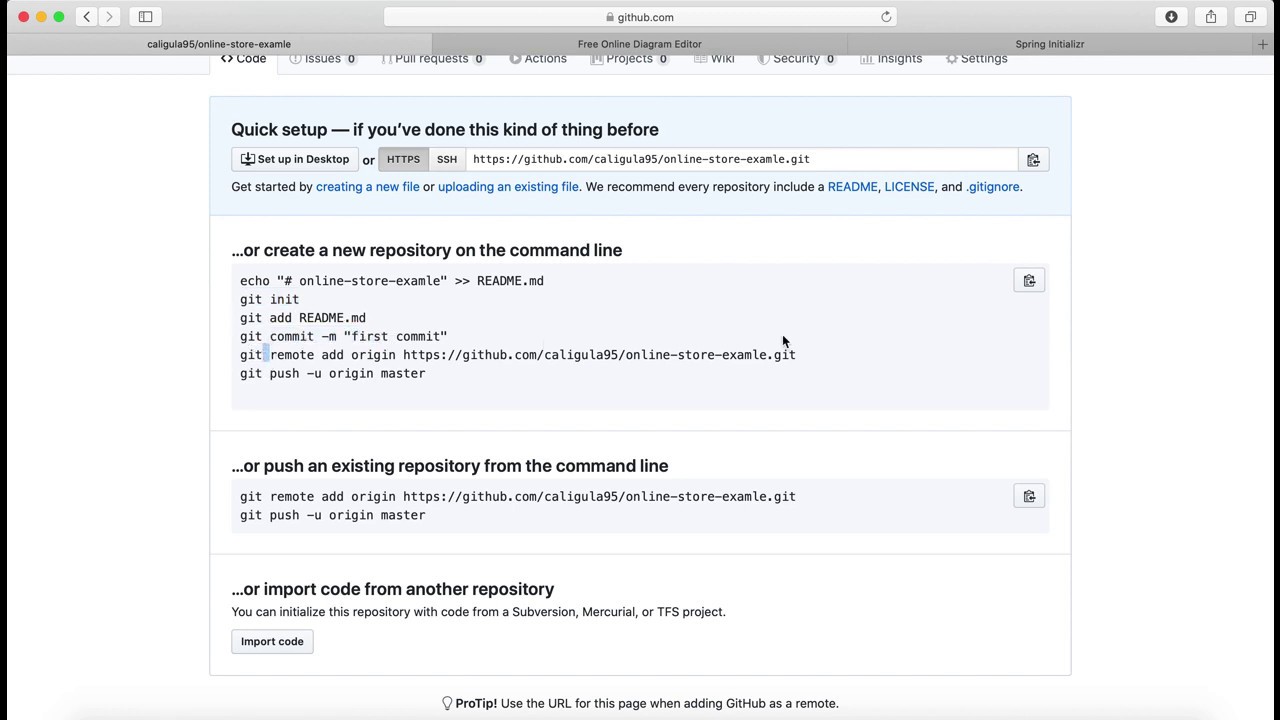The width and height of the screenshot is (1280, 720).
Task: Open Safari downloads list
Action: (x=1171, y=16)
